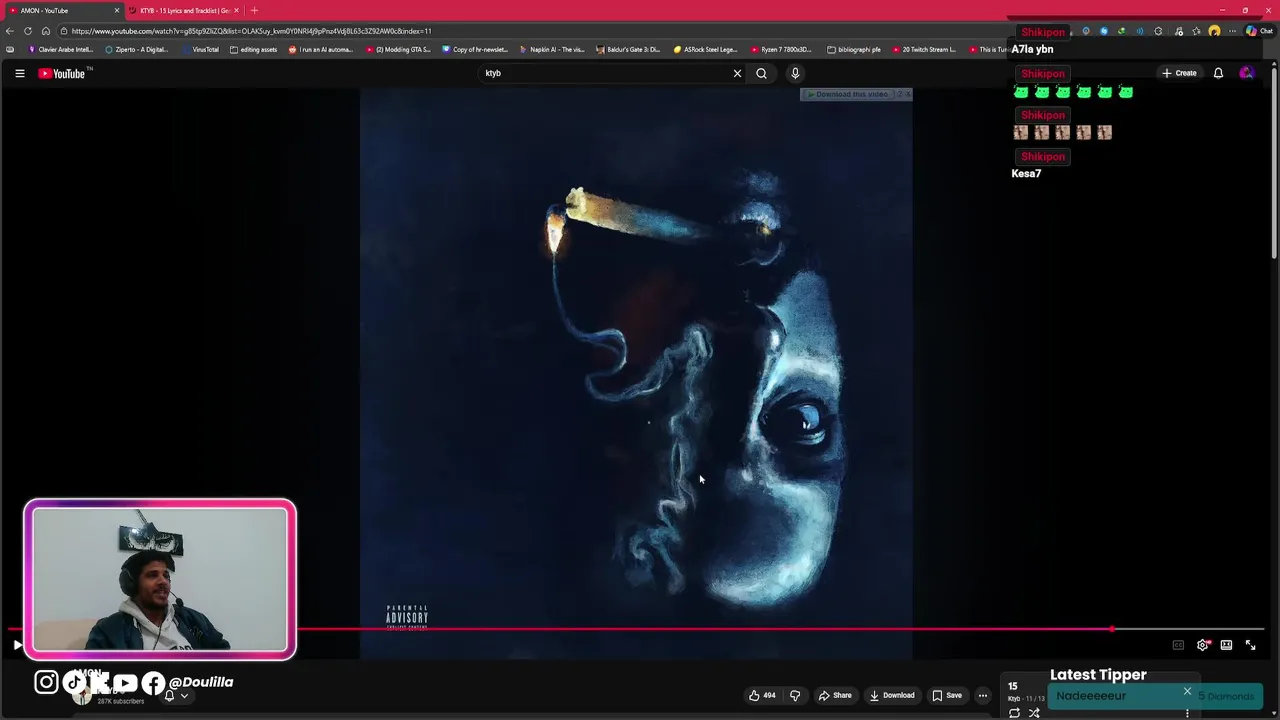Reload the current page

(x=28, y=31)
